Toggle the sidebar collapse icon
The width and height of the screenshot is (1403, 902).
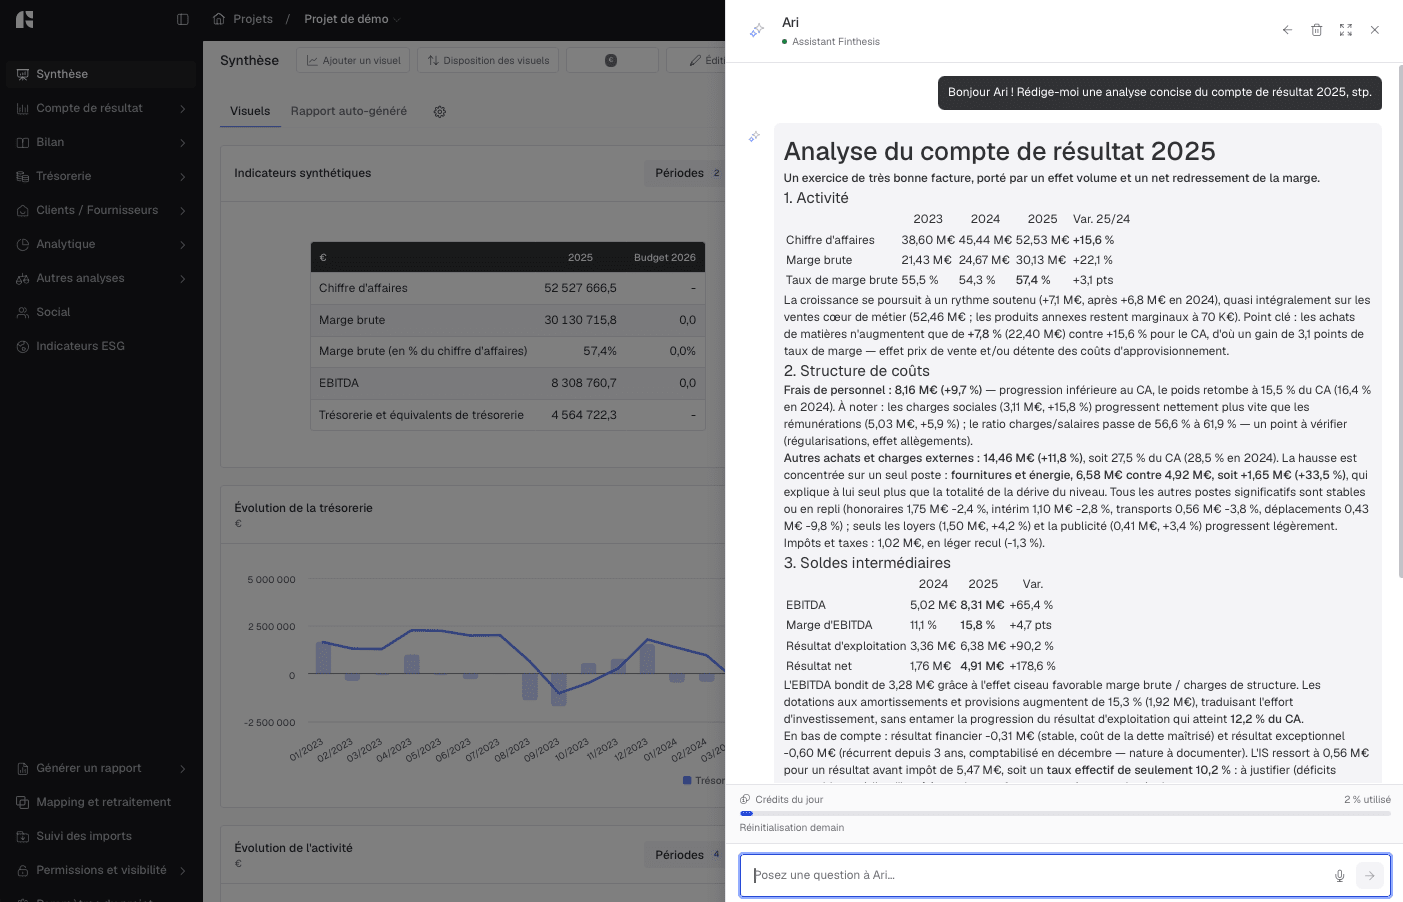[183, 19]
